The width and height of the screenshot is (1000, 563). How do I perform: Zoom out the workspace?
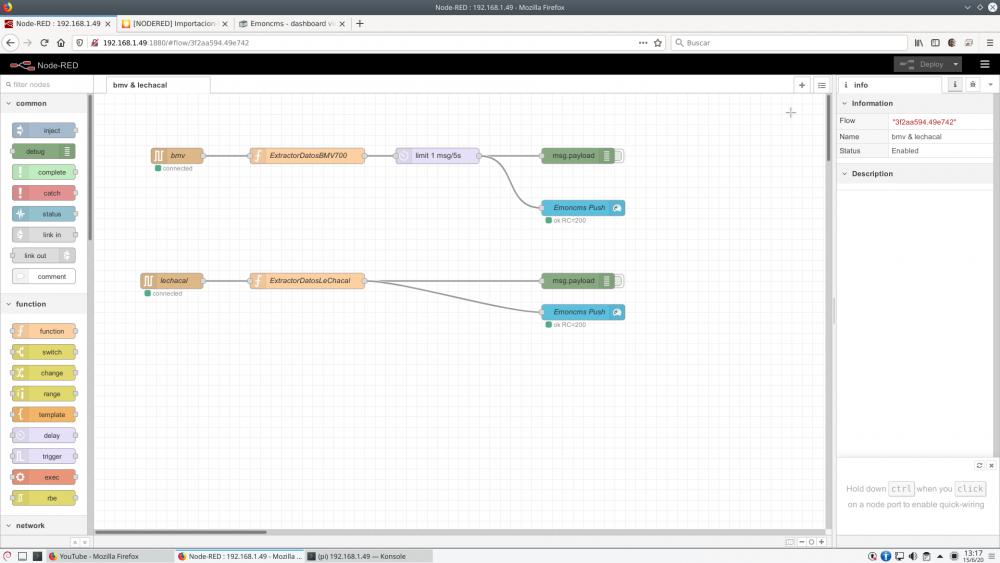pyautogui.click(x=802, y=542)
